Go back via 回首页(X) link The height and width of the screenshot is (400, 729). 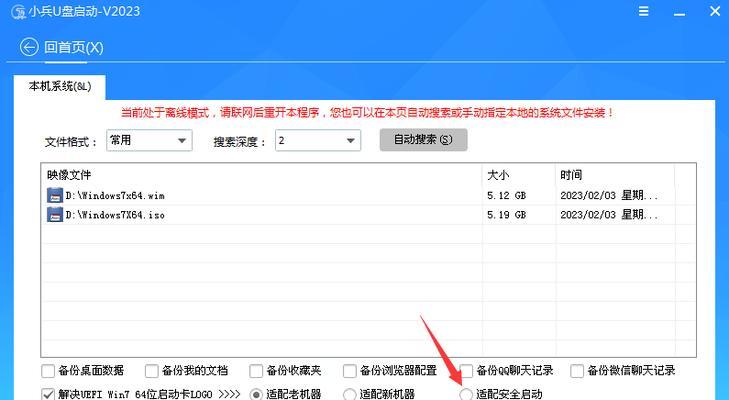(73, 47)
